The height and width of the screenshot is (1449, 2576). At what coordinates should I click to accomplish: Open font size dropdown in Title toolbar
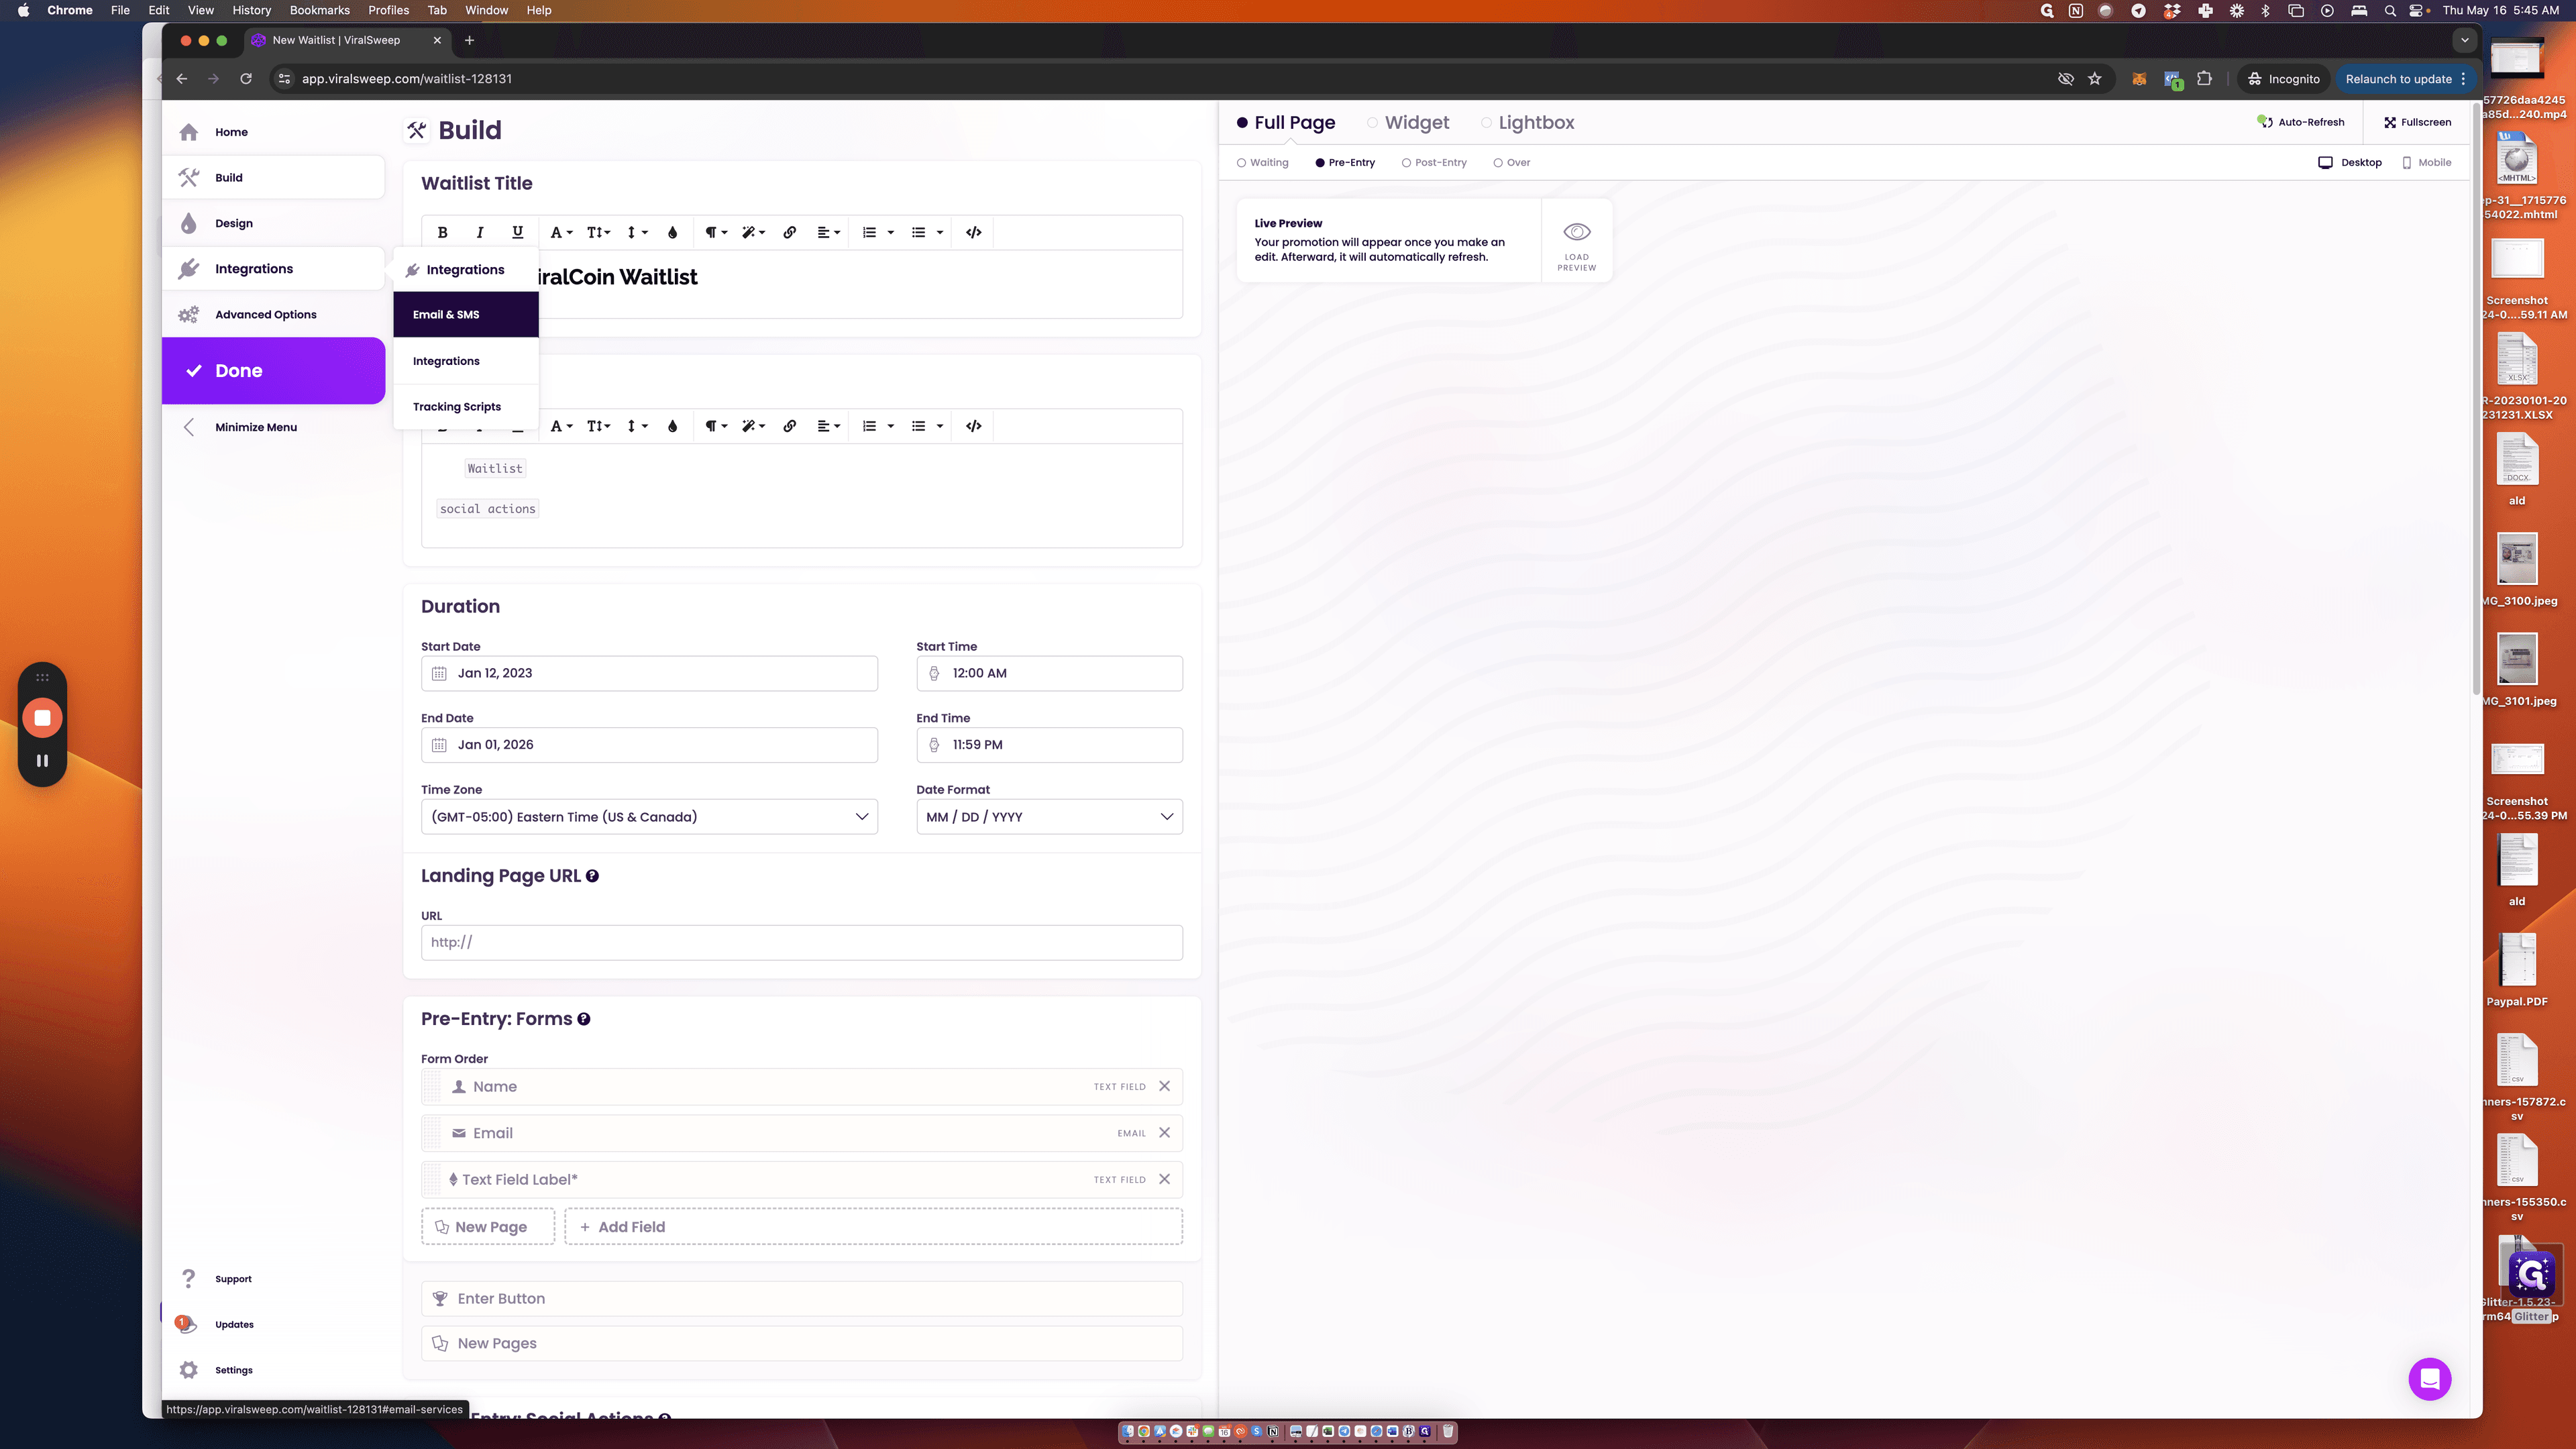pos(598,232)
